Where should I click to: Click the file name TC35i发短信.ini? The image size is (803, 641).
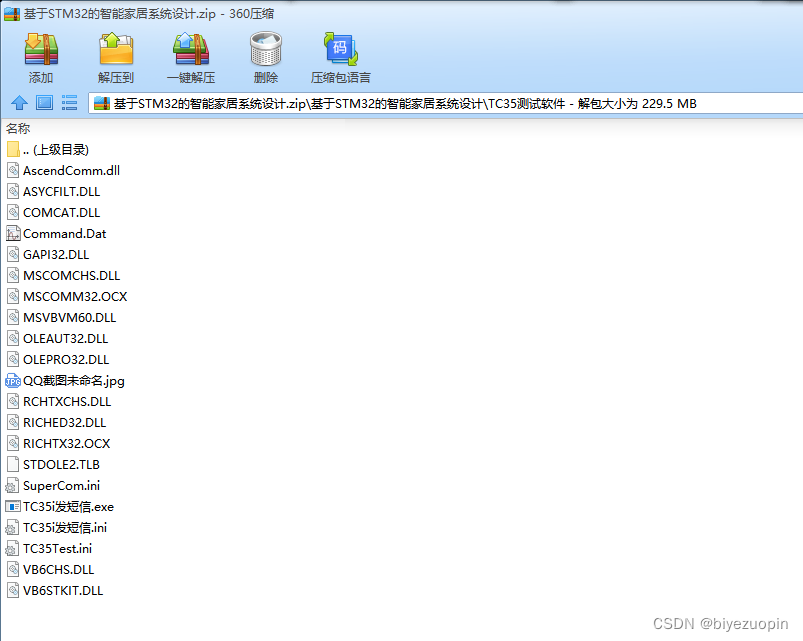tap(65, 527)
